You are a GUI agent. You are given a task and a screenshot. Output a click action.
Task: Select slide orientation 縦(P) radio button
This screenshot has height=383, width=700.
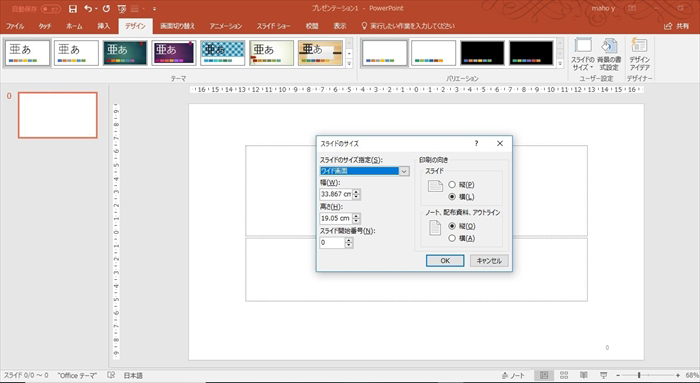coord(452,184)
